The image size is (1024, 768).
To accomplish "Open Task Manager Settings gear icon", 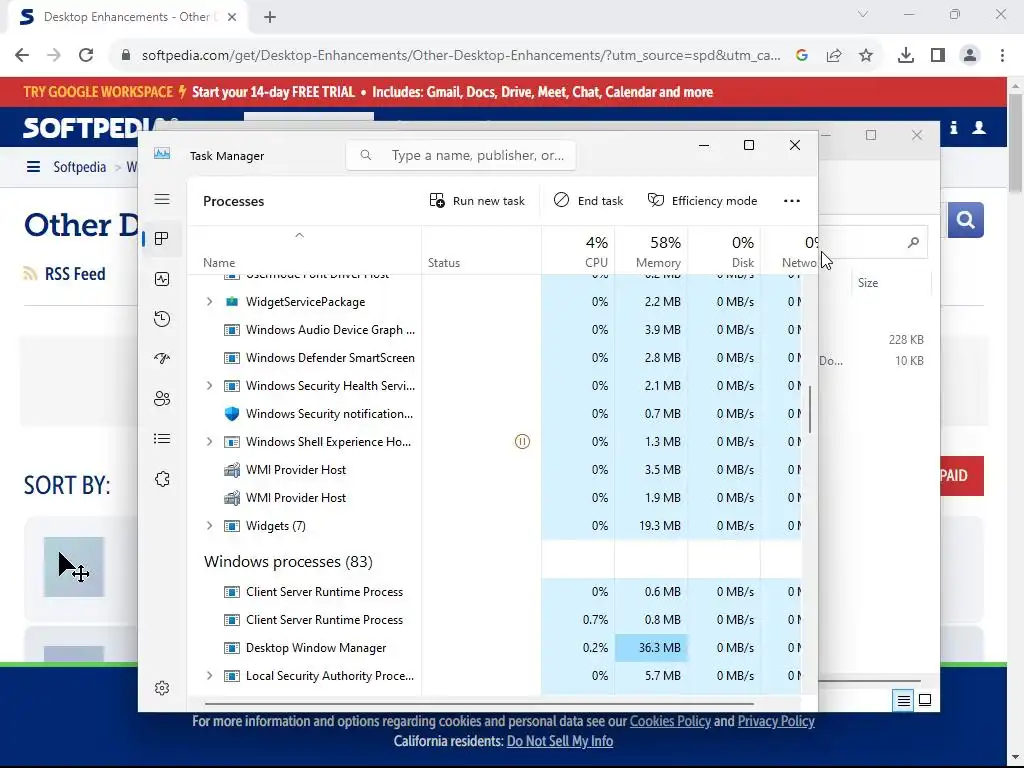I will tap(162, 688).
